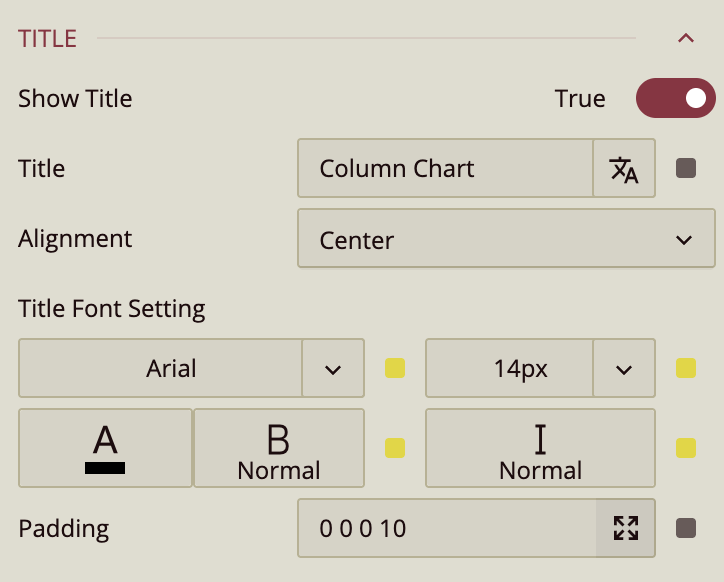Screen dimensions: 724x582
Task: Click the gray square next to Title
Action: [686, 168]
